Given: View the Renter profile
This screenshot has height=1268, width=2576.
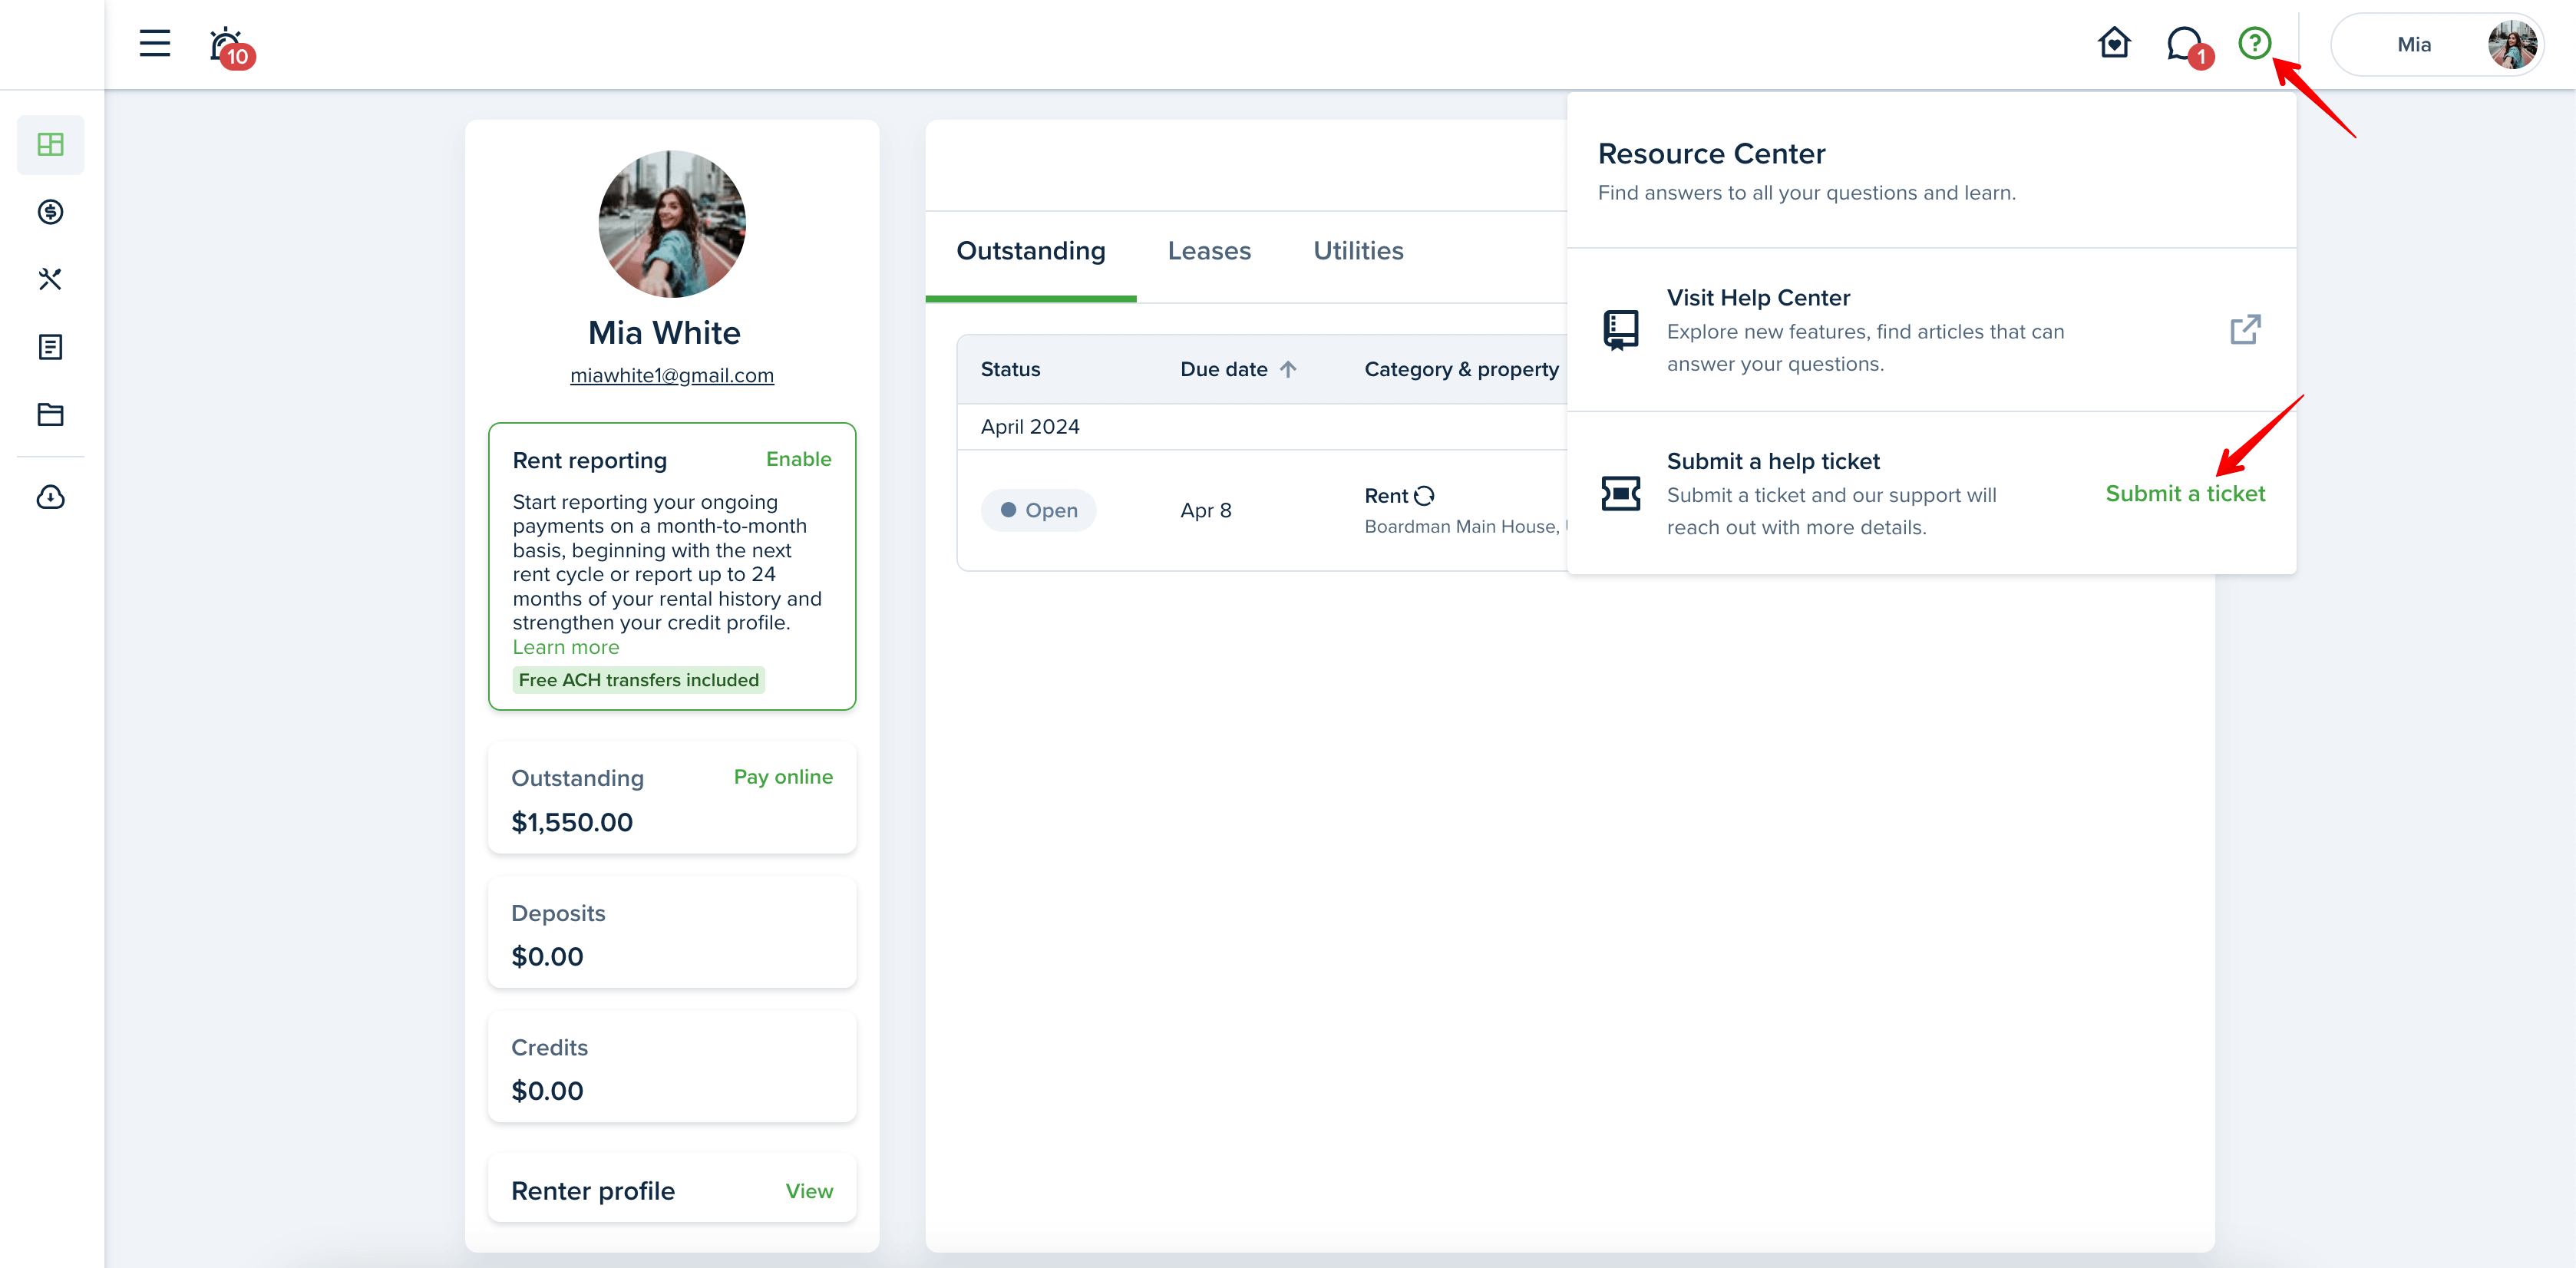Looking at the screenshot, I should (x=809, y=1191).
